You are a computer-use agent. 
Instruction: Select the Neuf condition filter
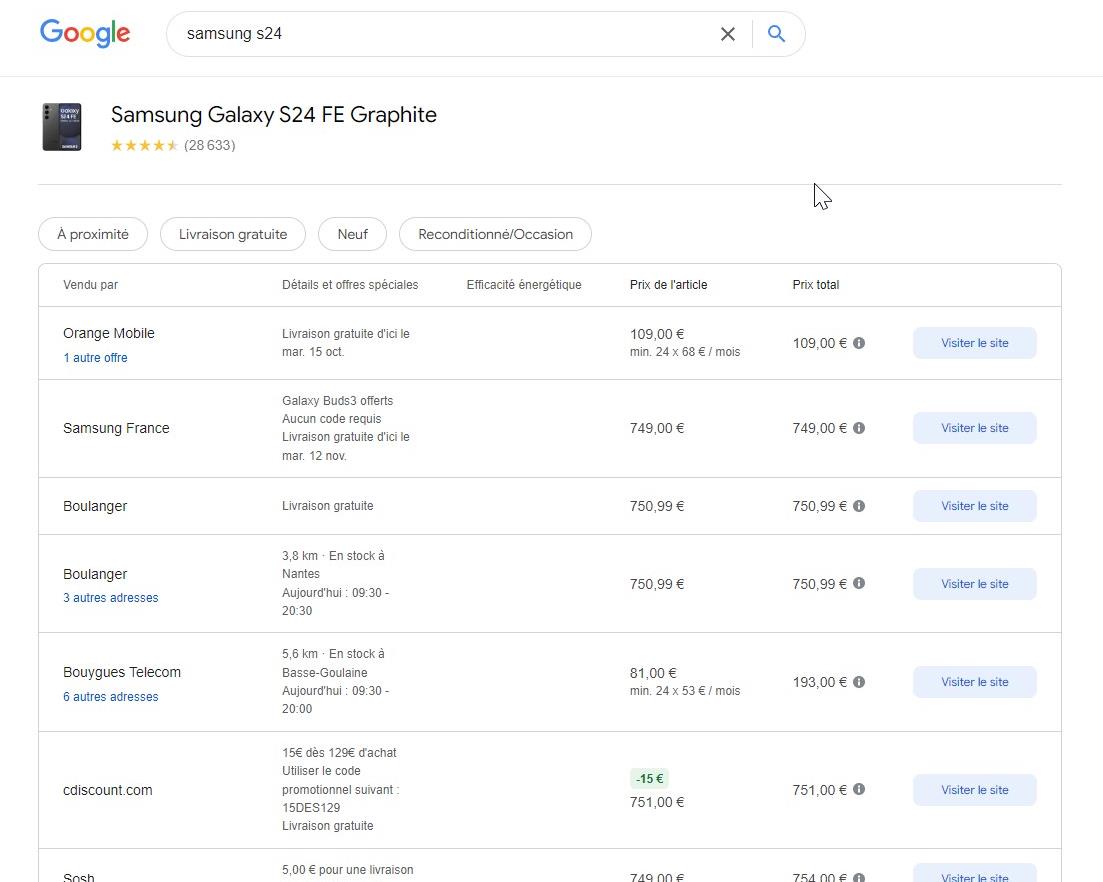(x=353, y=234)
